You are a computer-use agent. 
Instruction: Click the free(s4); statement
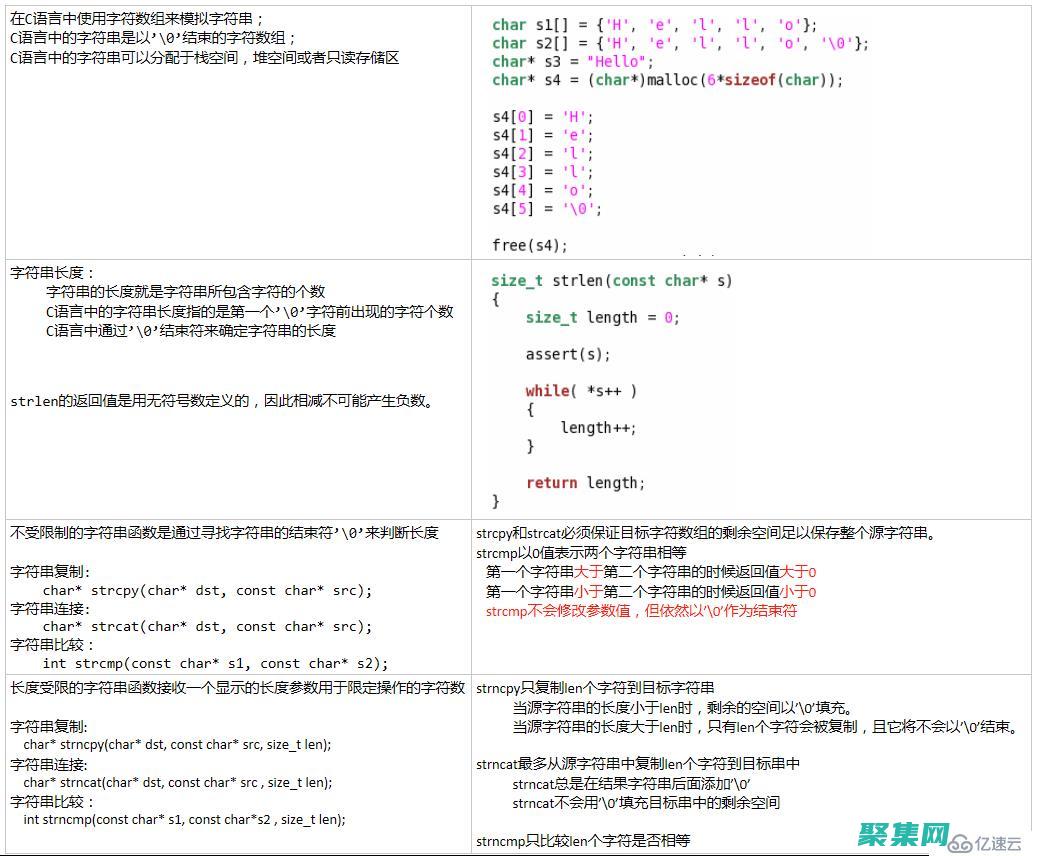[x=529, y=245]
